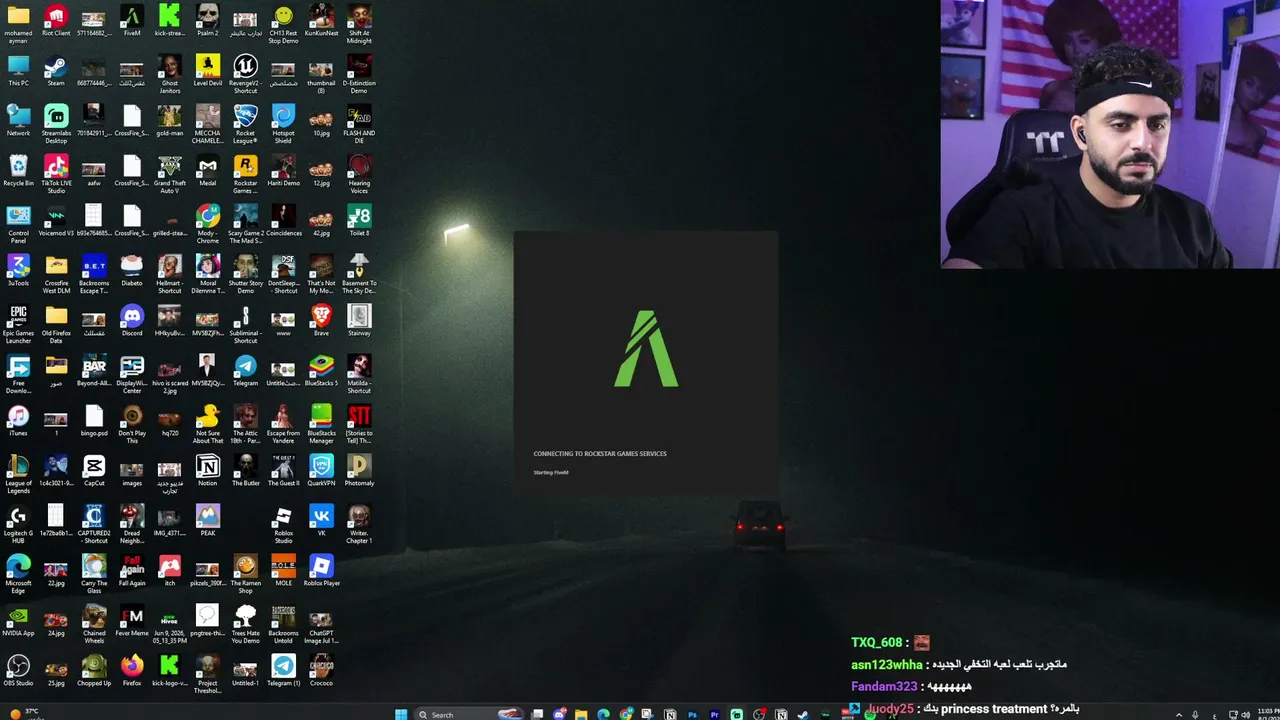
Task: Open the Photomaly desktop shortcut
Action: [x=359, y=471]
